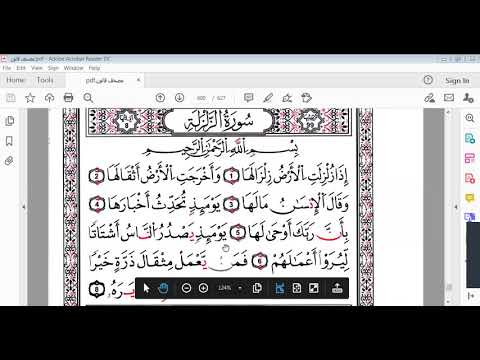Click the first icon in right pane tool list

click(x=470, y=138)
